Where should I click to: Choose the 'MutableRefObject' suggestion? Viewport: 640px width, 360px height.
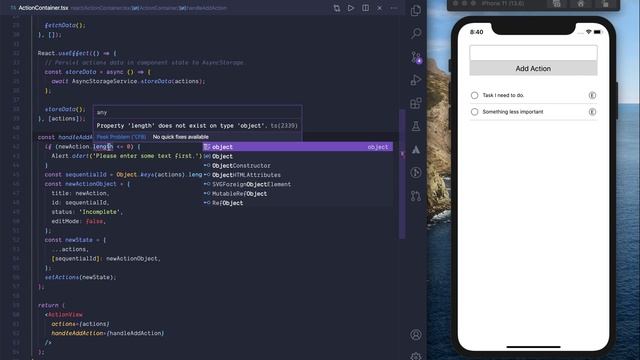(298, 194)
